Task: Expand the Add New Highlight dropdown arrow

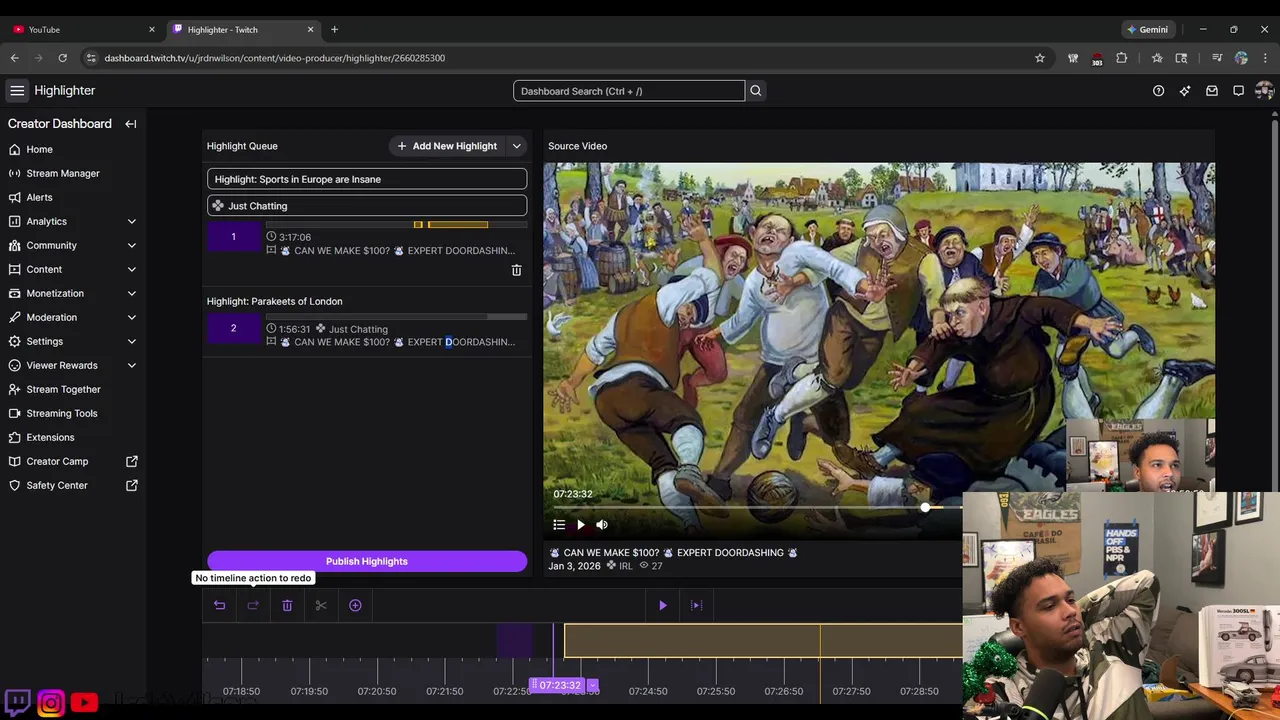Action: click(517, 146)
